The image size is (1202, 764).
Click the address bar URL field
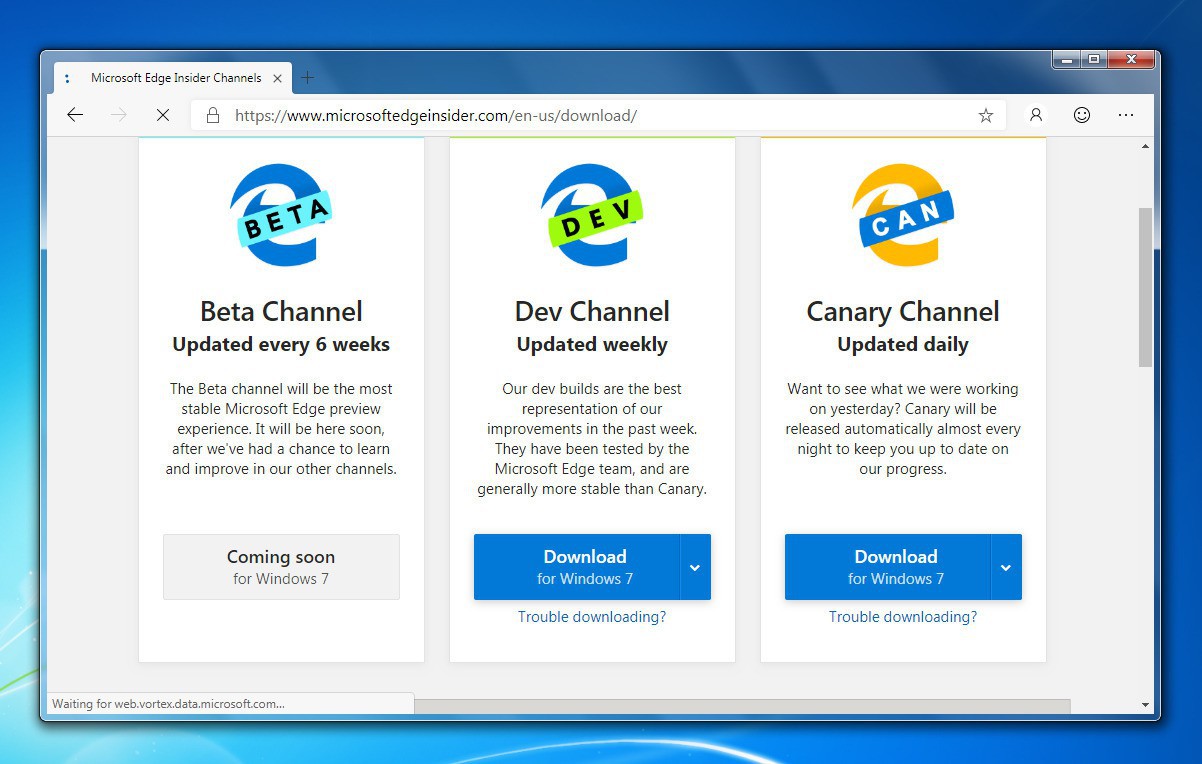[x=600, y=115]
